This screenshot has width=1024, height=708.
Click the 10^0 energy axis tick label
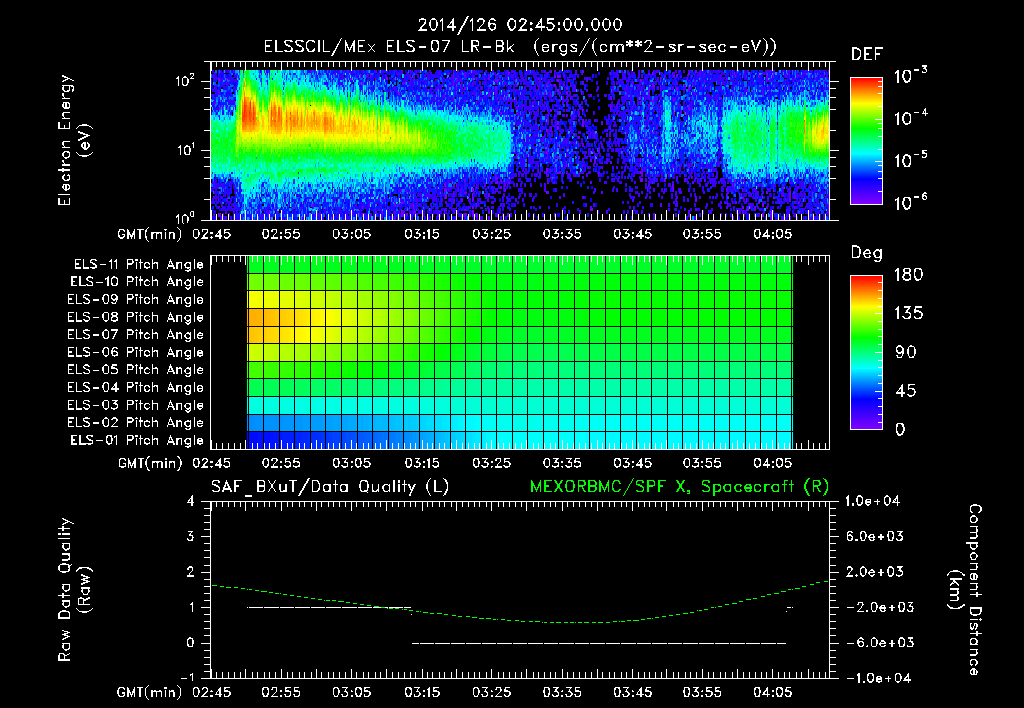(x=185, y=217)
